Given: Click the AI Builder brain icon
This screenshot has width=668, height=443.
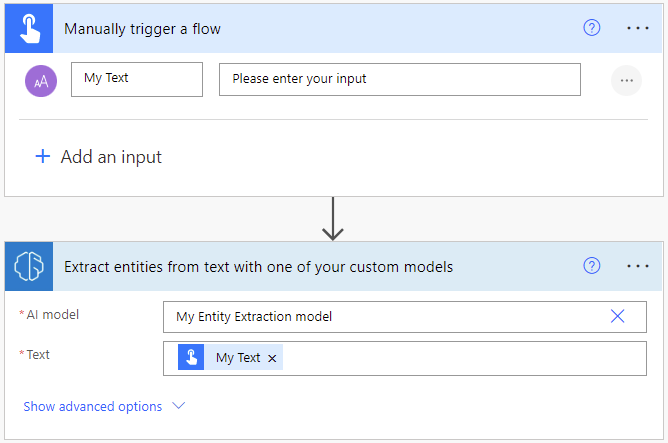Looking at the screenshot, I should tap(30, 266).
